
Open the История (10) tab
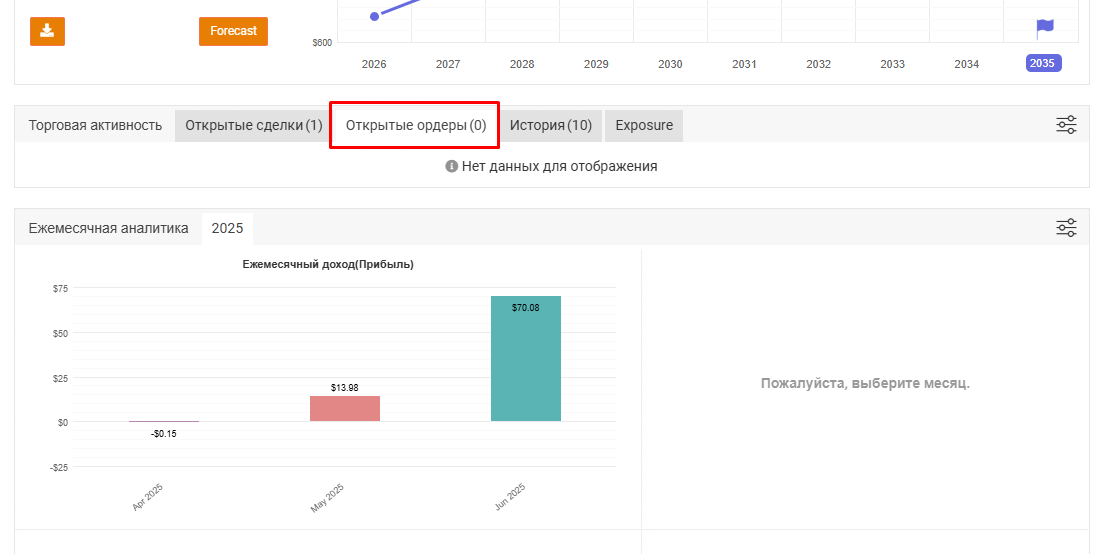point(551,126)
